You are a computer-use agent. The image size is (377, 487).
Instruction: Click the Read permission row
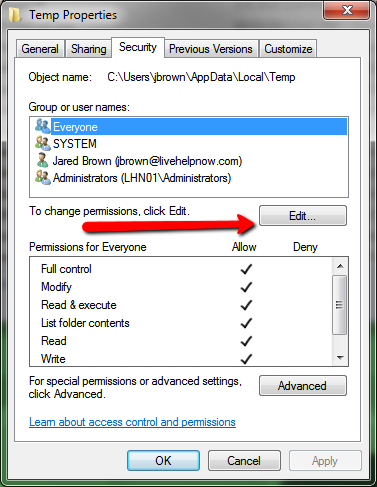(182, 341)
